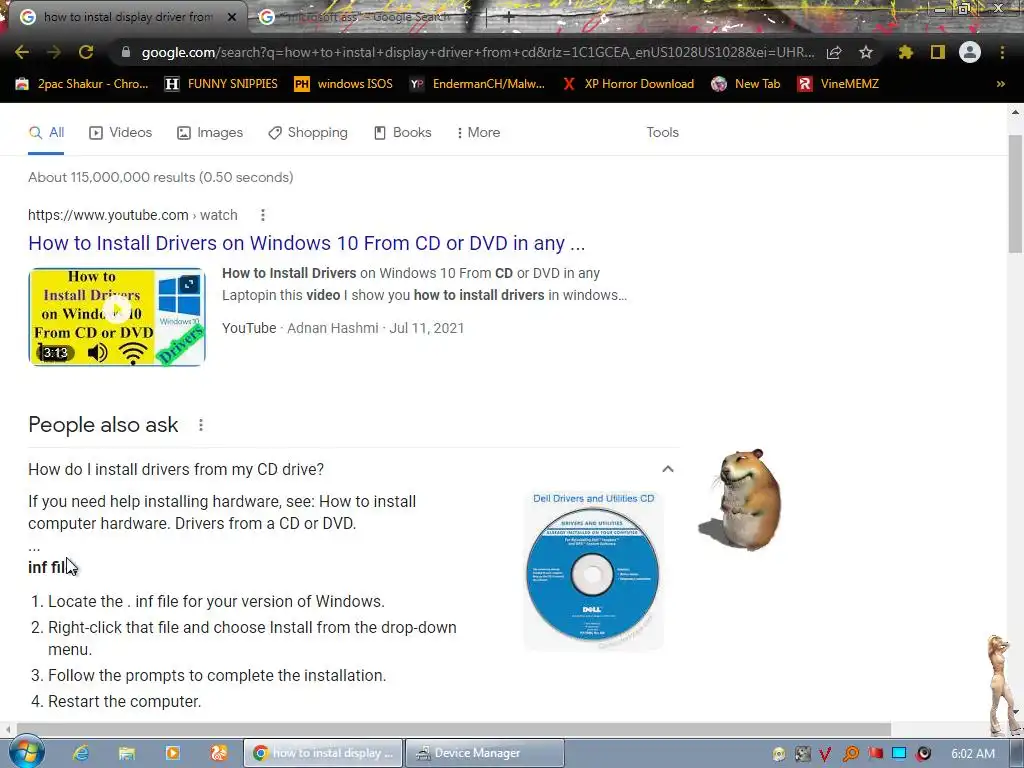Screen dimensions: 1024x768
Task: Switch to Books search results
Action: 402,133
